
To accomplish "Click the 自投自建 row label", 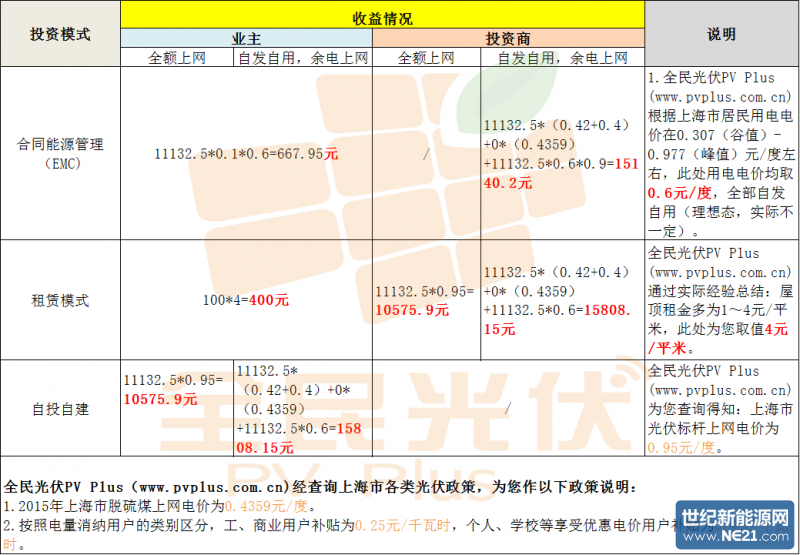I will (60, 409).
